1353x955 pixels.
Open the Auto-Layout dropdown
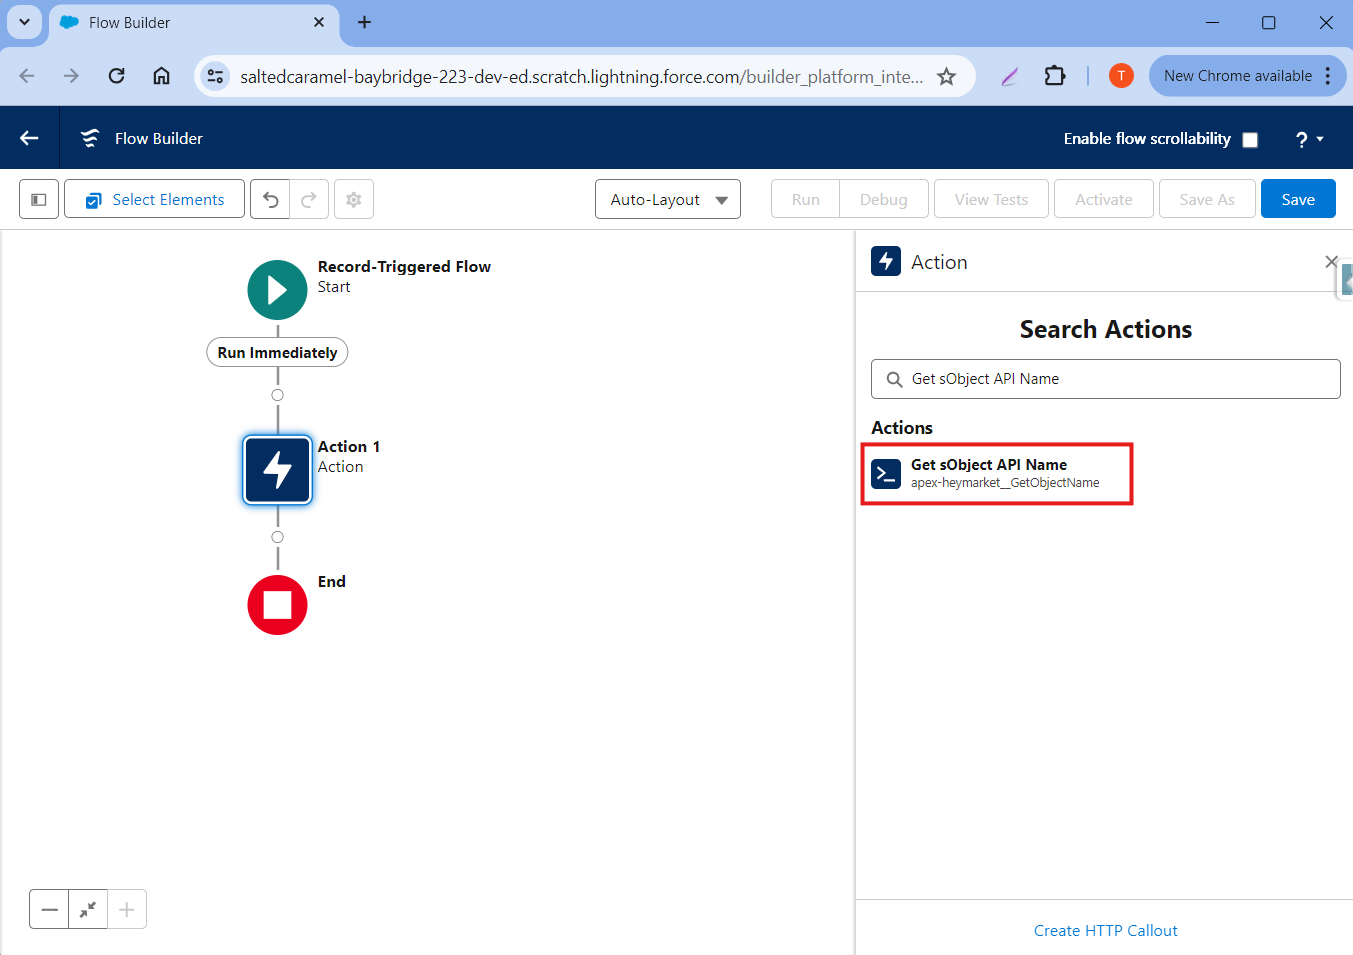pos(668,199)
